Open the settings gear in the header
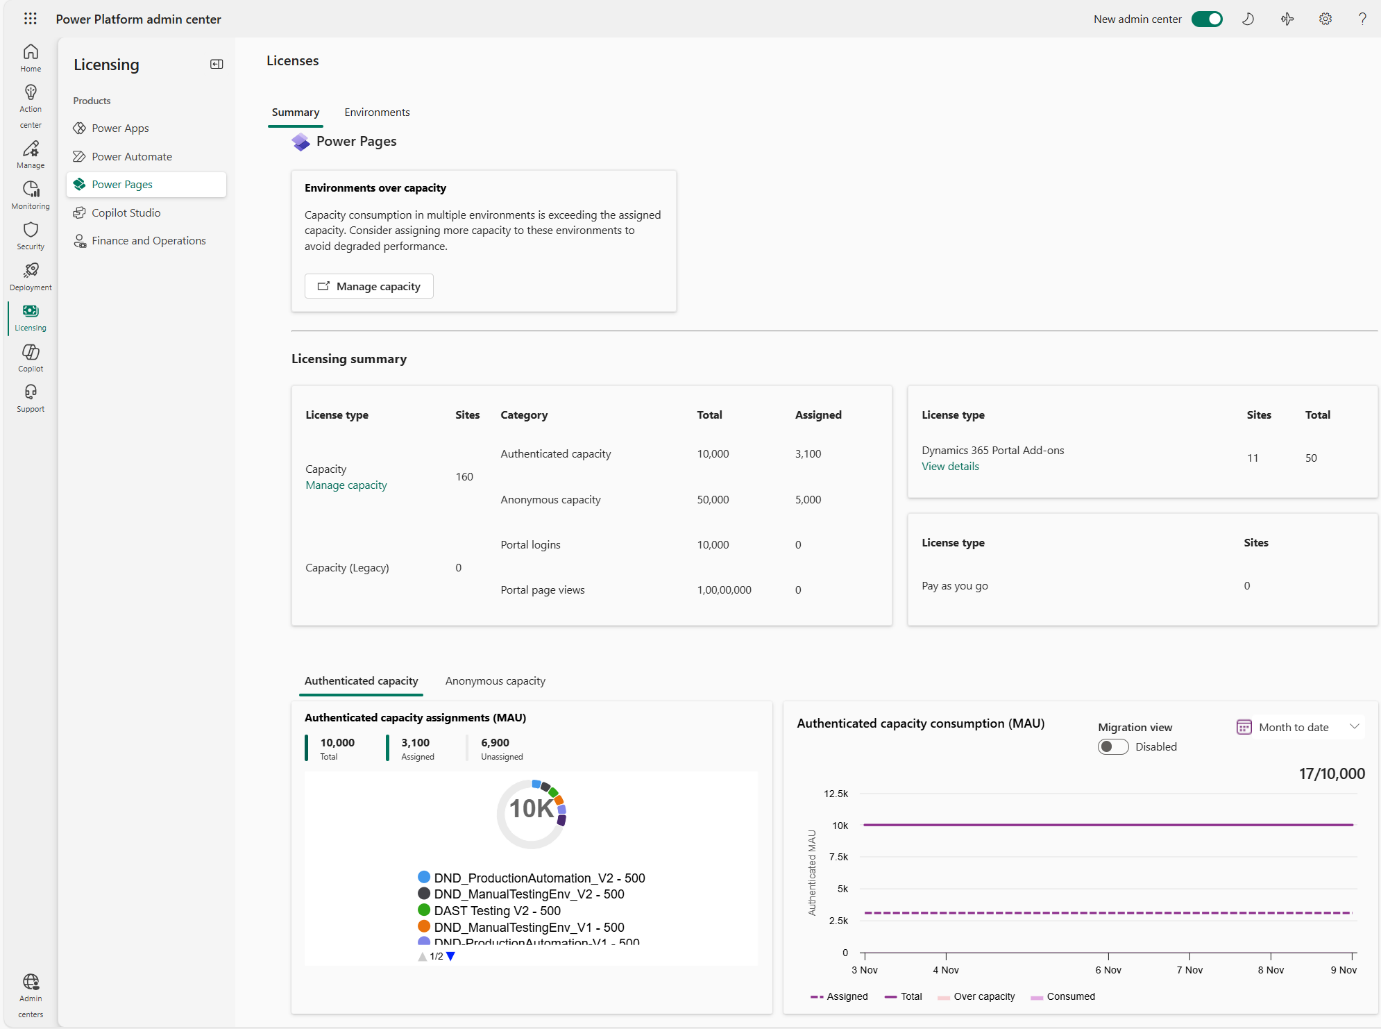Viewport: 1381px width, 1029px height. click(x=1325, y=18)
